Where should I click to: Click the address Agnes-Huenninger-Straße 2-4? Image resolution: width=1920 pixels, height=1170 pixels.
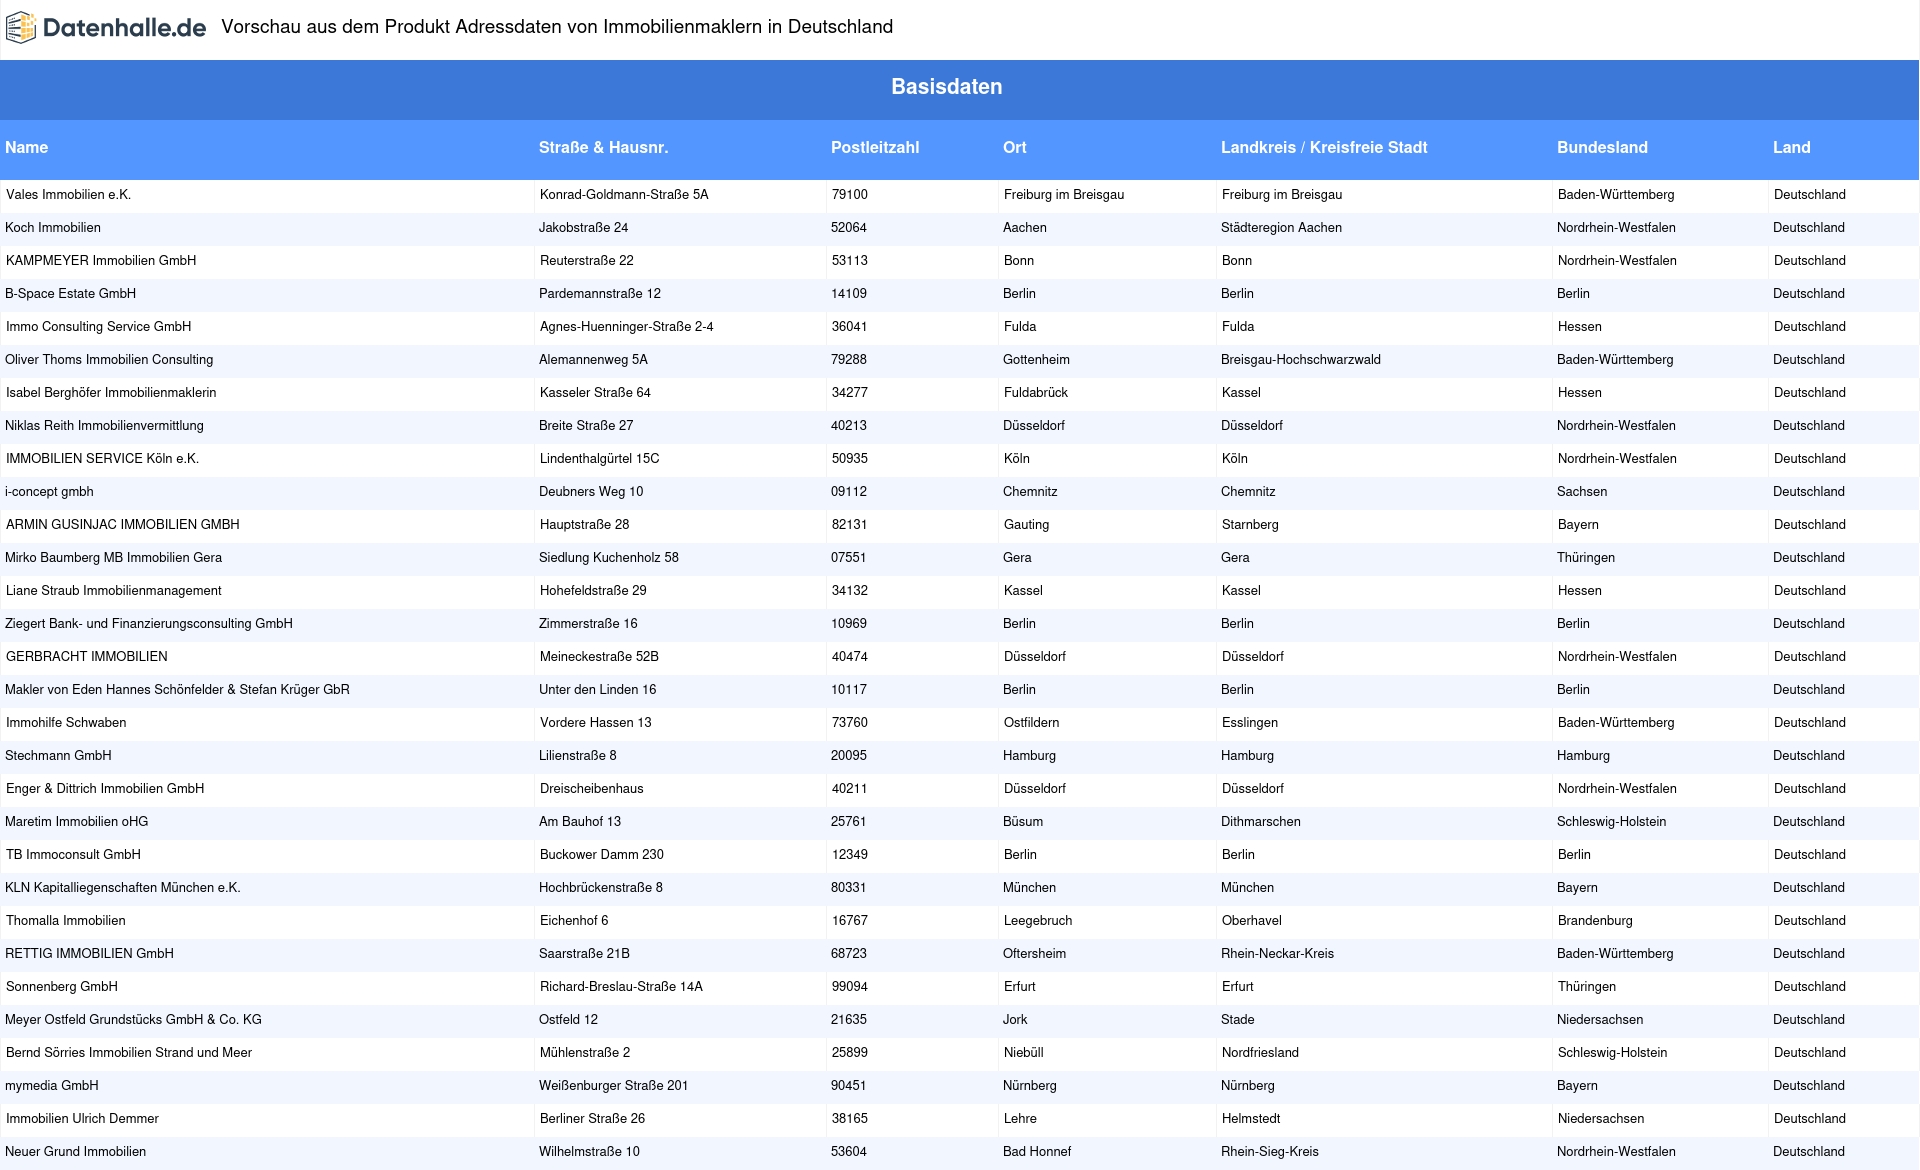pos(627,327)
